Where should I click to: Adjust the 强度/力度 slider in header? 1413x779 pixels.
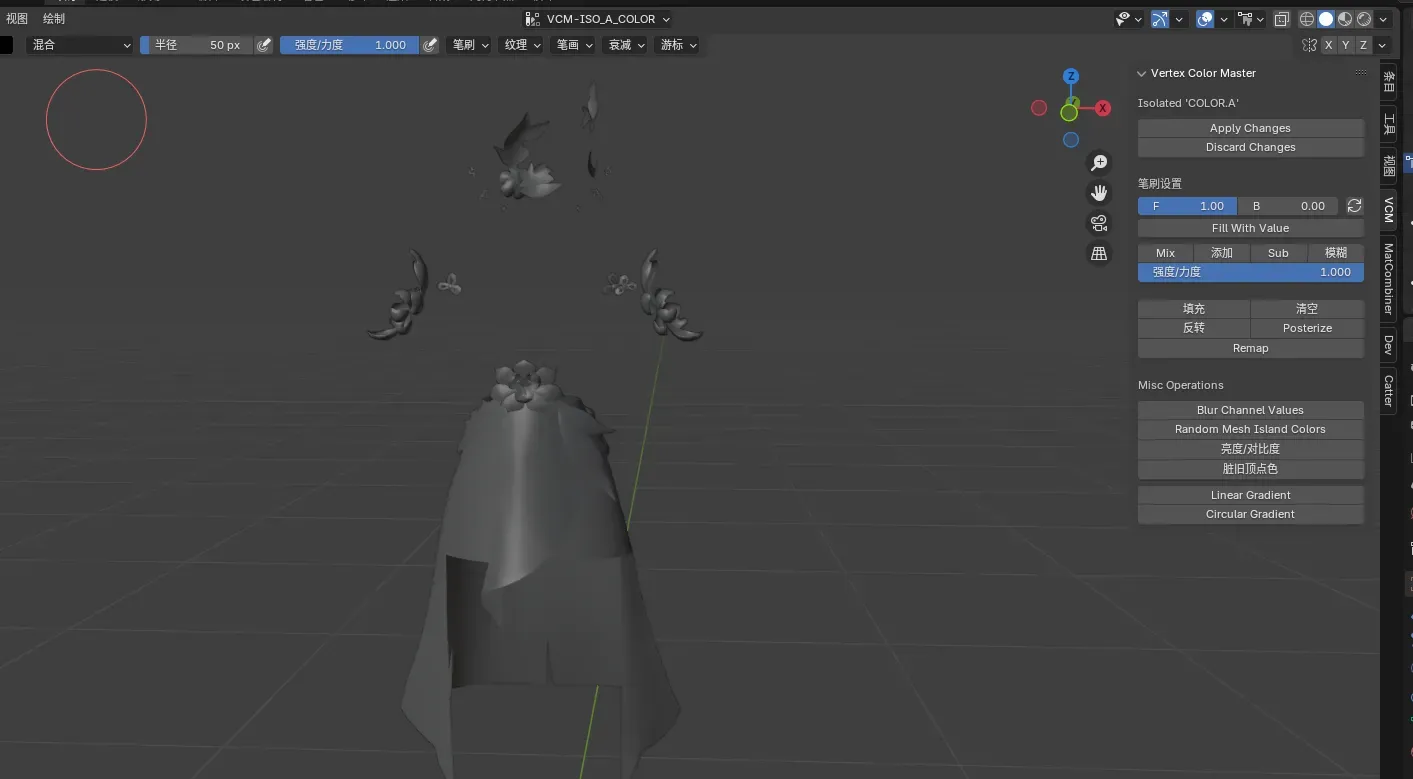[x=349, y=45]
